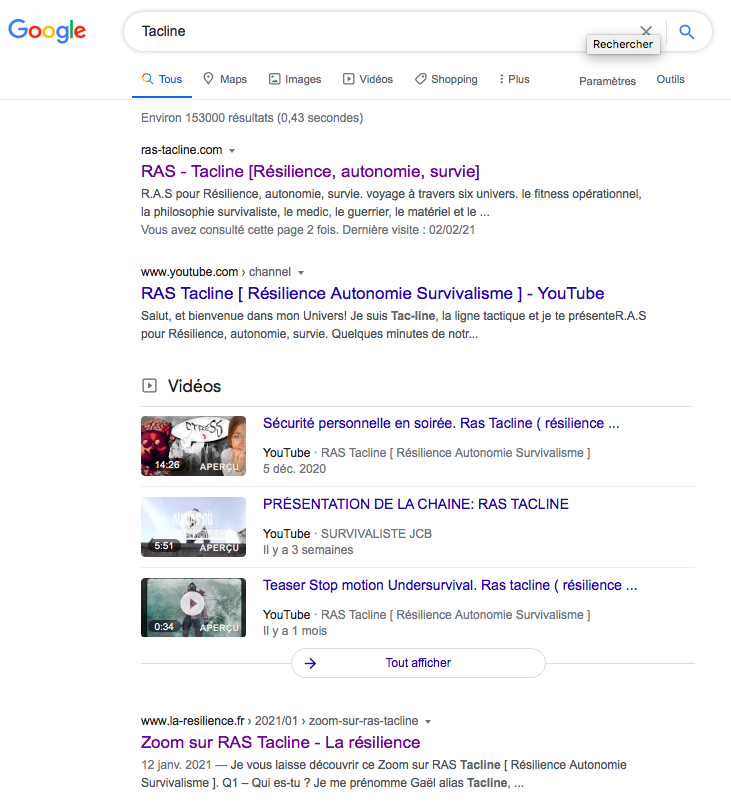Switch to the Images tab
The width and height of the screenshot is (731, 806).
[295, 79]
